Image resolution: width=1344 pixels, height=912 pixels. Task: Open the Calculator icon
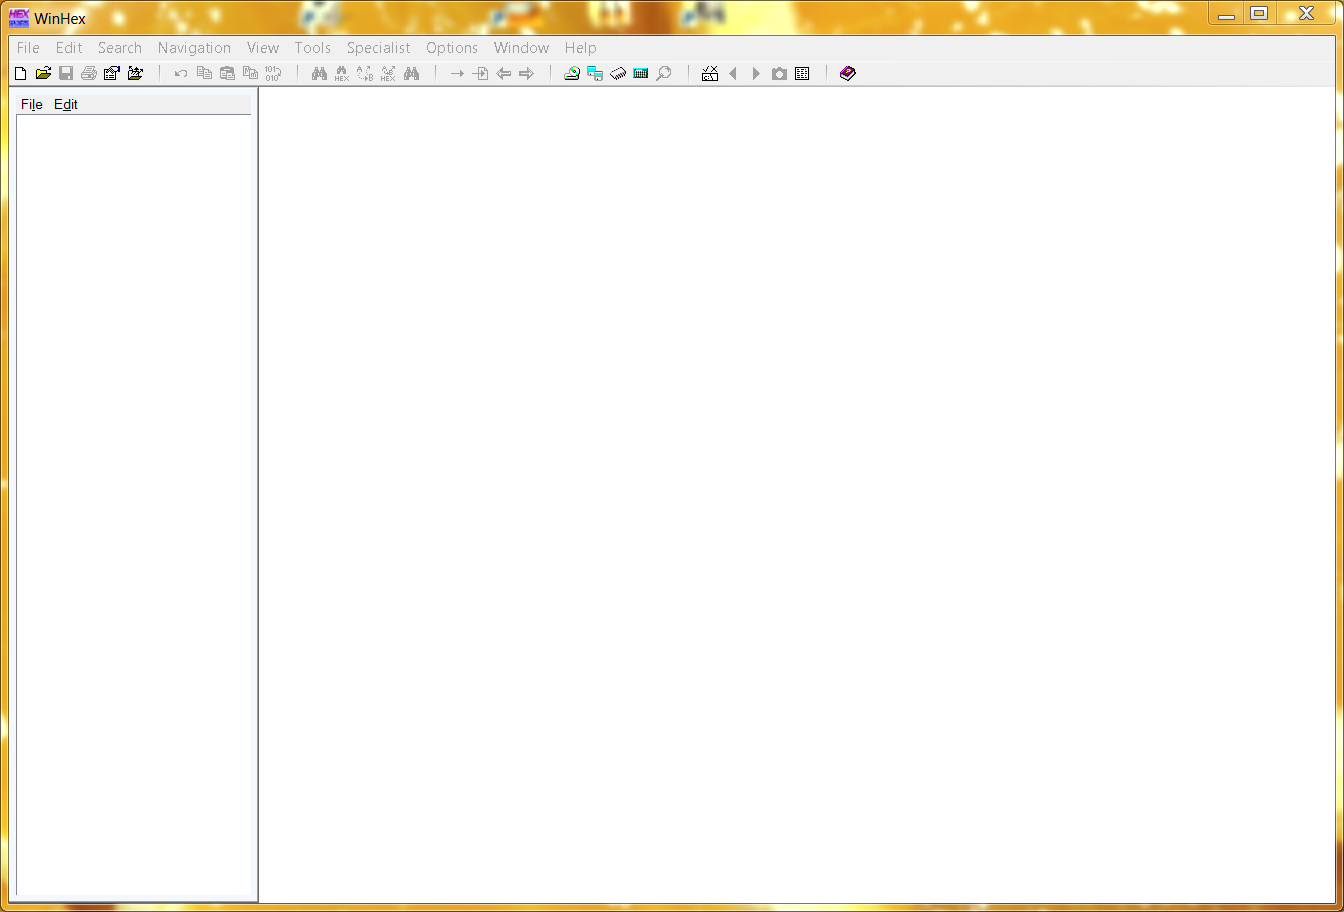pyautogui.click(x=641, y=73)
